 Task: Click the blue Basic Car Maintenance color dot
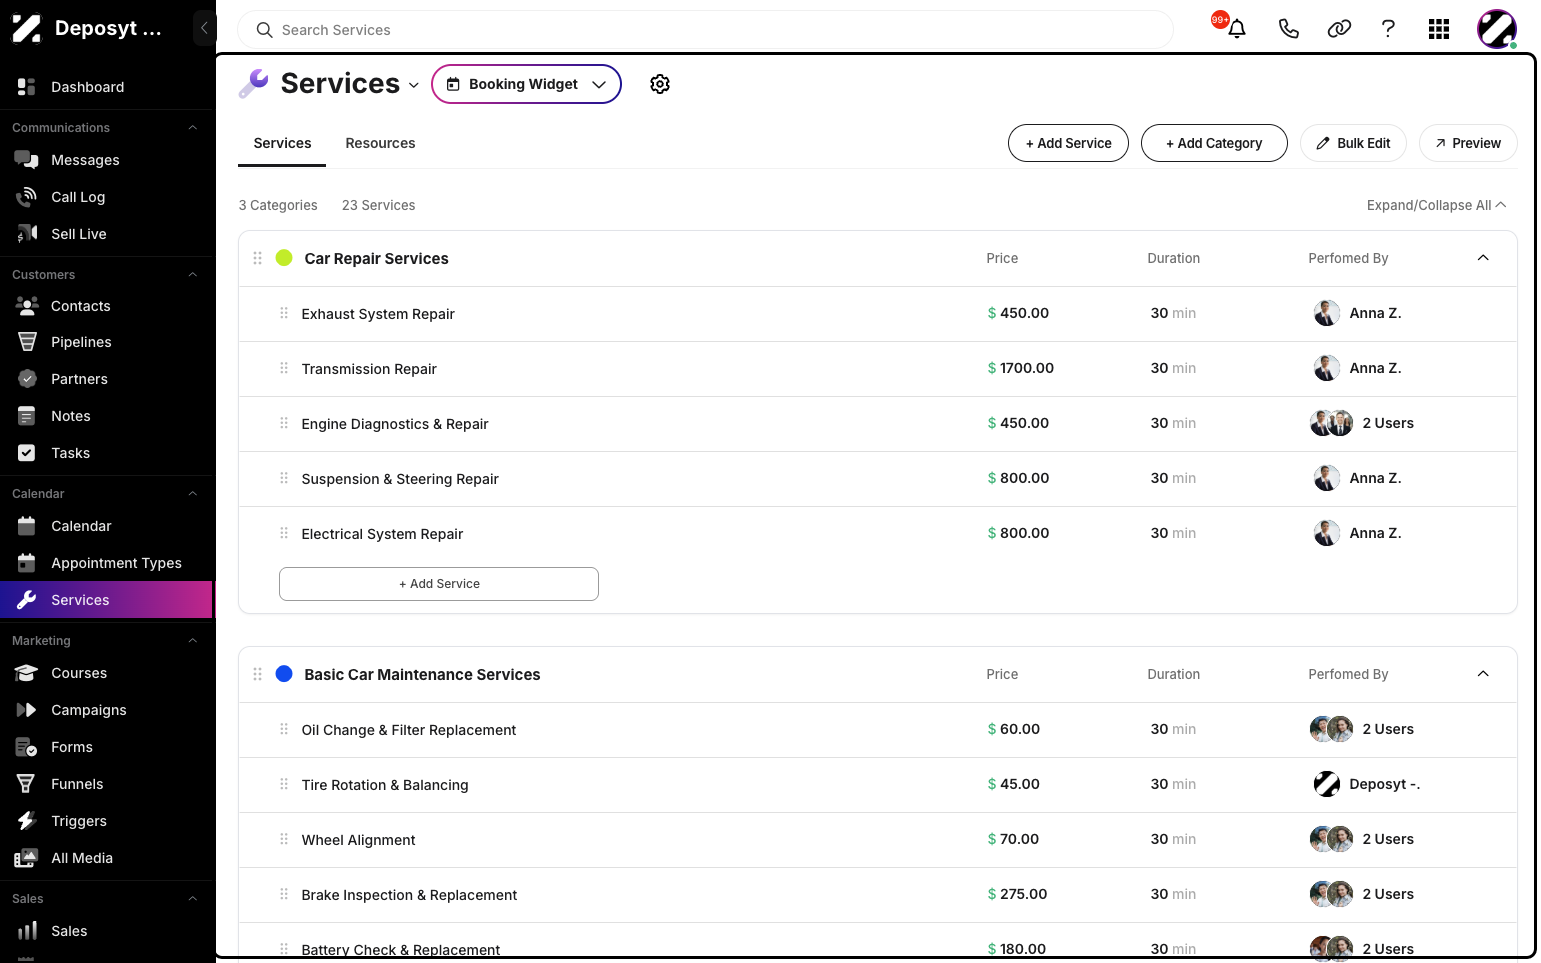[284, 674]
